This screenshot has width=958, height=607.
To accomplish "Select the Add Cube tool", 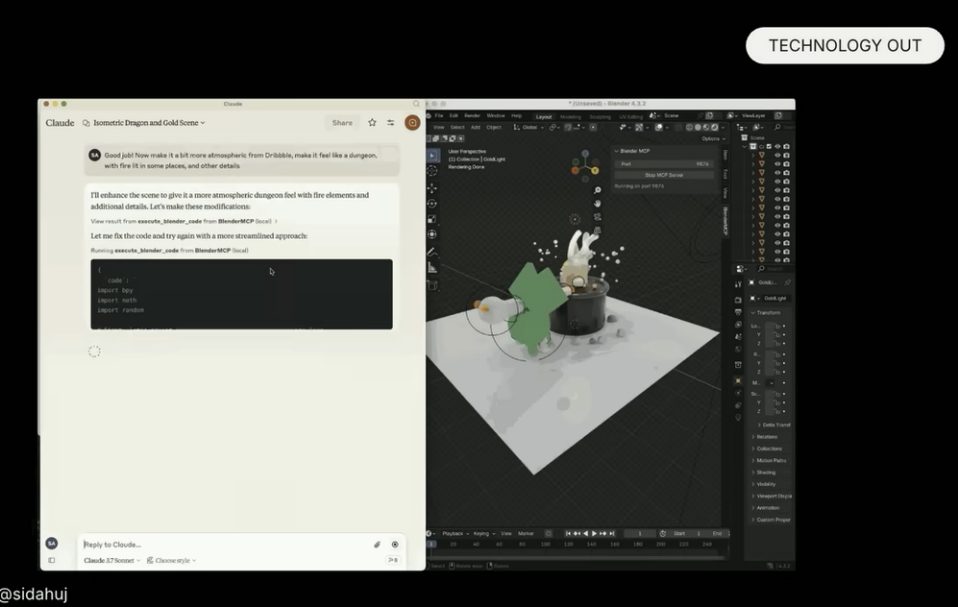I will [432, 285].
